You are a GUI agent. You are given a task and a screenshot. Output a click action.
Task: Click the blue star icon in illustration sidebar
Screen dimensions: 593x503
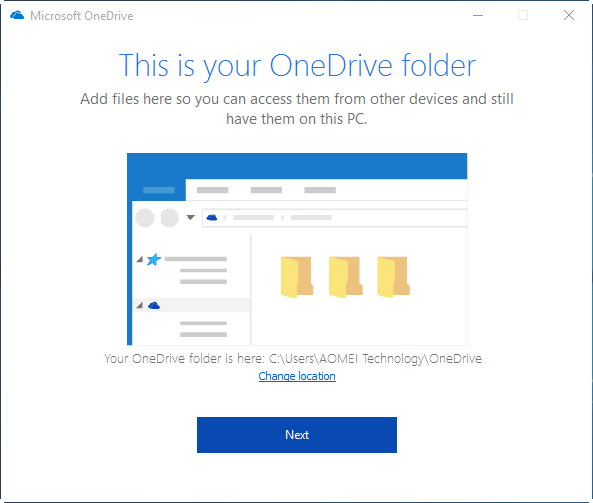coord(154,259)
